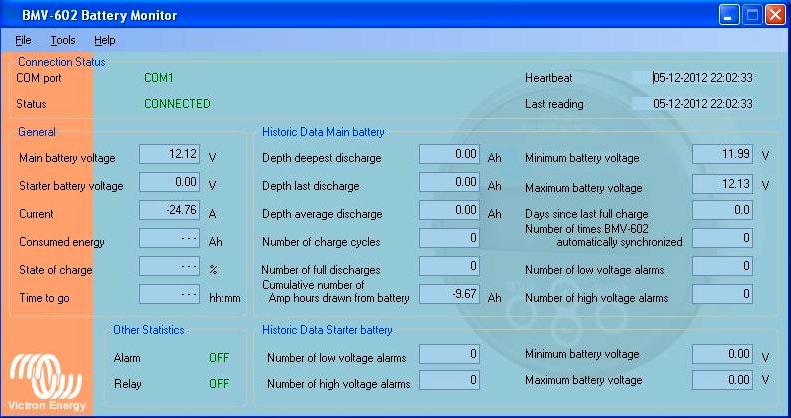Click the Depth deepest discharge label
Screen dimensions: 791x418
pyautogui.click(x=321, y=158)
